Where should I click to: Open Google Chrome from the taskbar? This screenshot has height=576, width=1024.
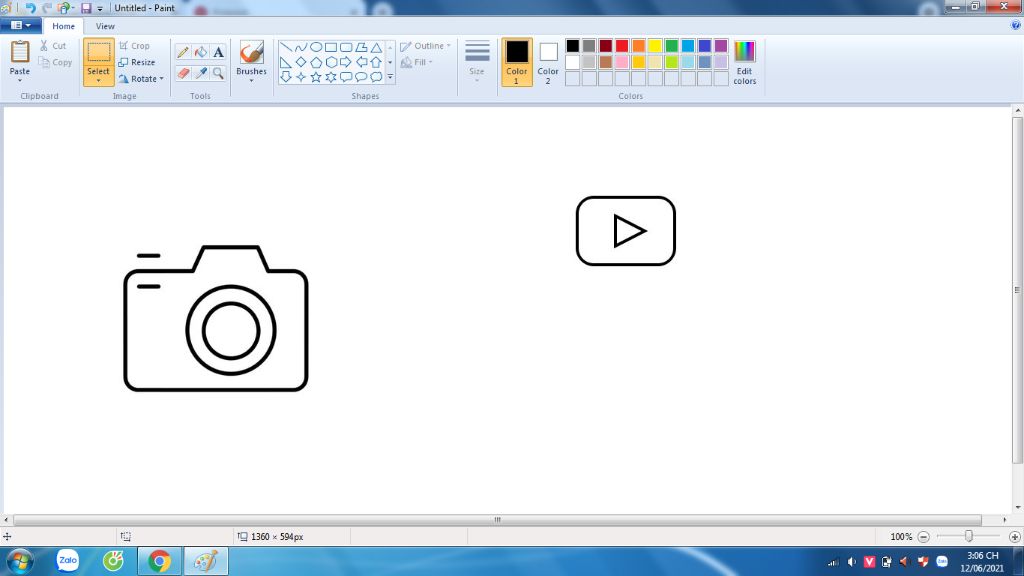pos(159,561)
